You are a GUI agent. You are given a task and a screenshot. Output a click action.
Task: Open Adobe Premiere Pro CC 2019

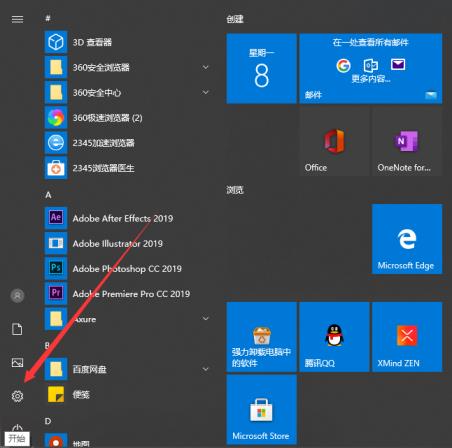(x=131, y=294)
